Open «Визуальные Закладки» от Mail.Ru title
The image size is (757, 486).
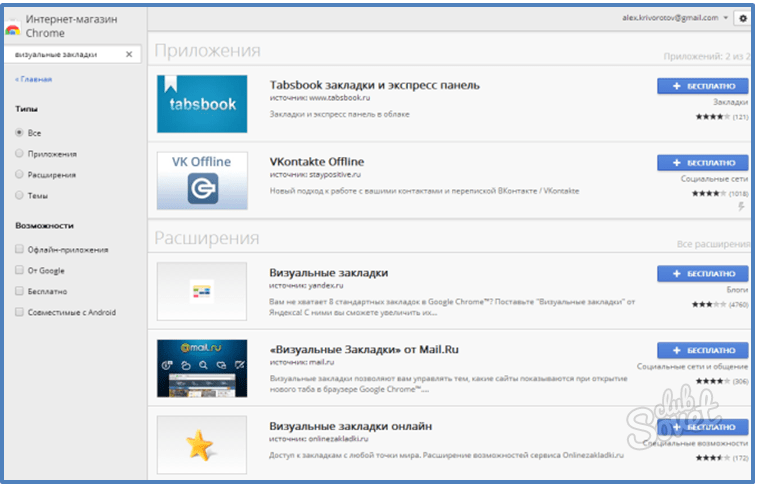point(364,349)
